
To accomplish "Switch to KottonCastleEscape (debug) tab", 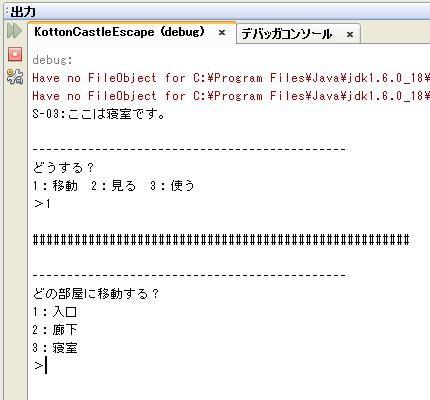I will [119, 32].
